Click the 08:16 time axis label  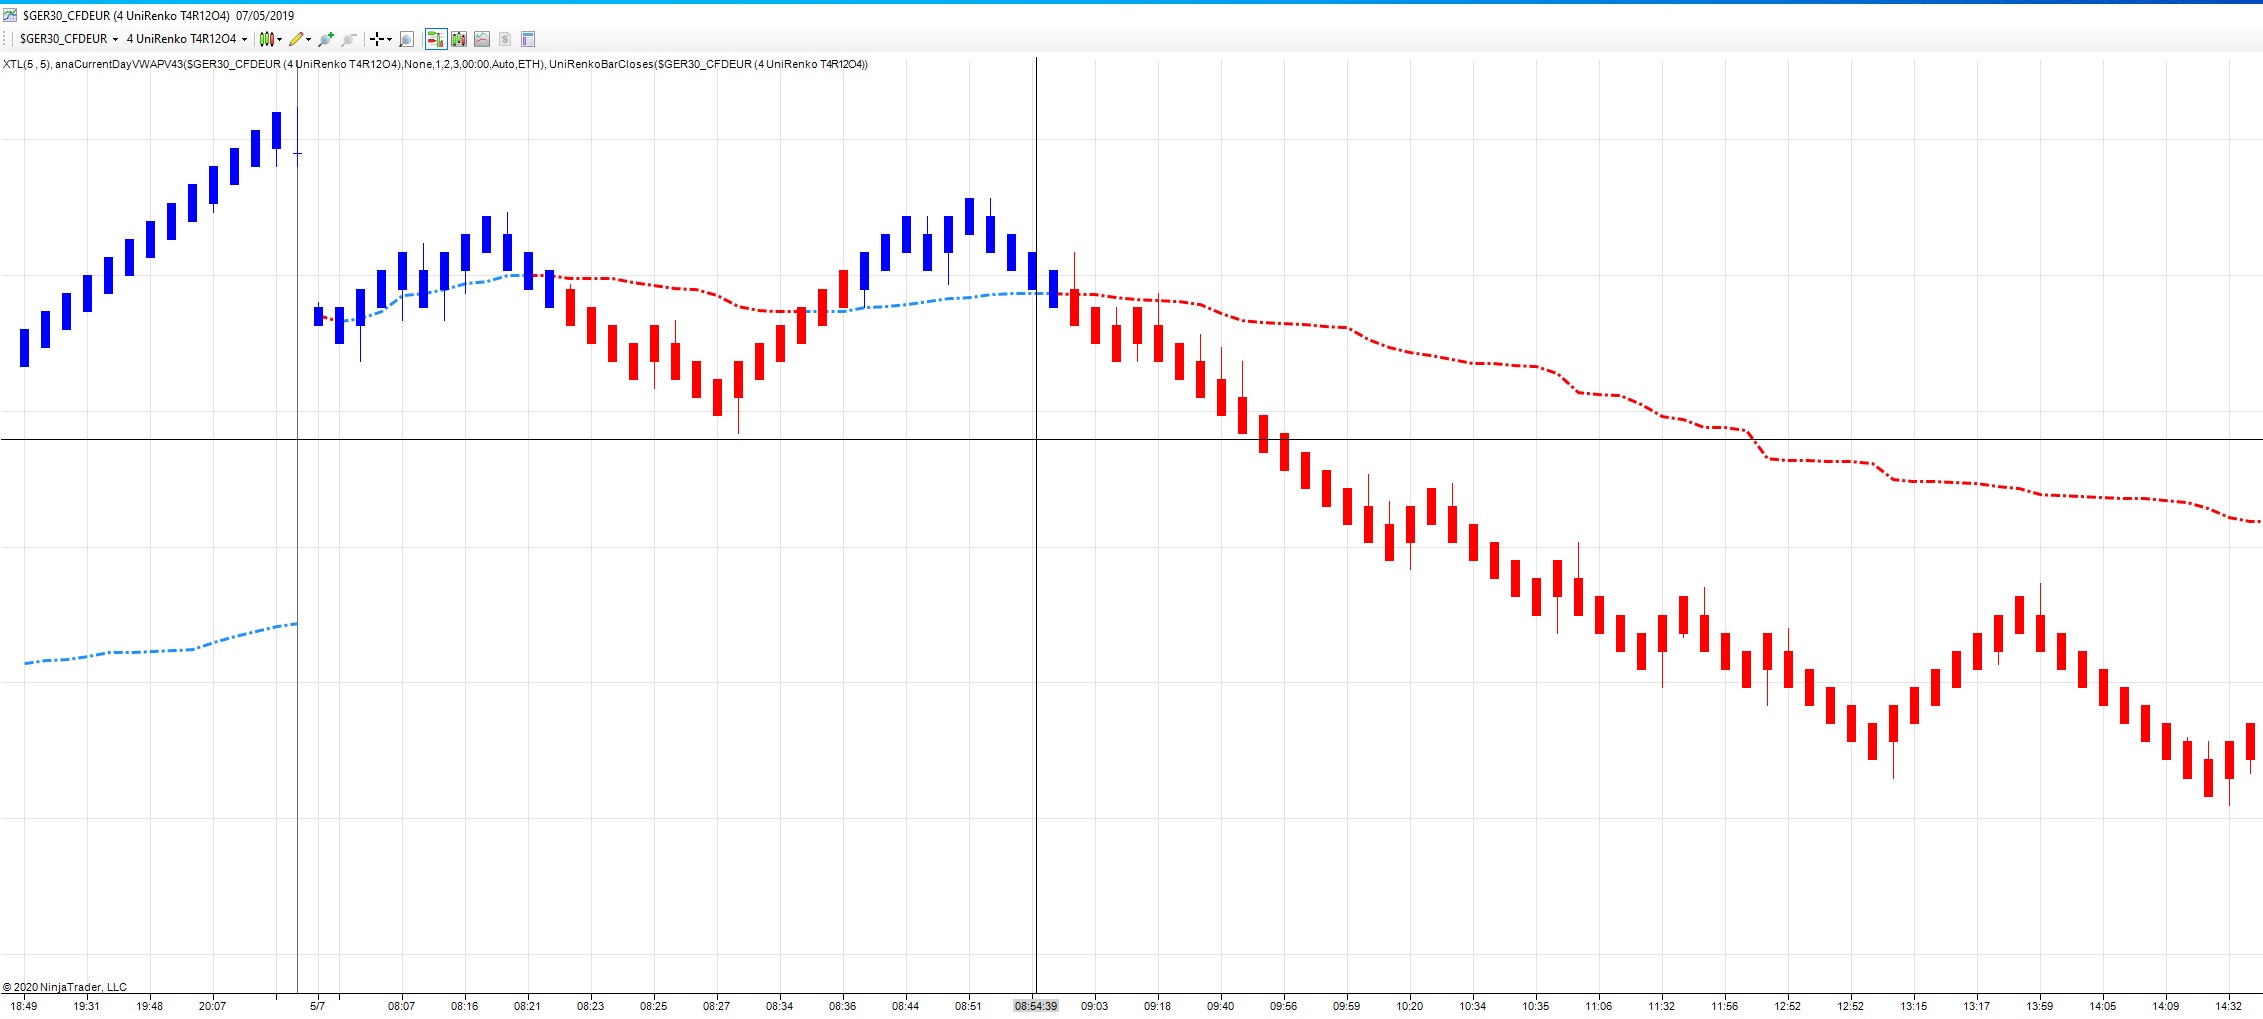pyautogui.click(x=465, y=1006)
